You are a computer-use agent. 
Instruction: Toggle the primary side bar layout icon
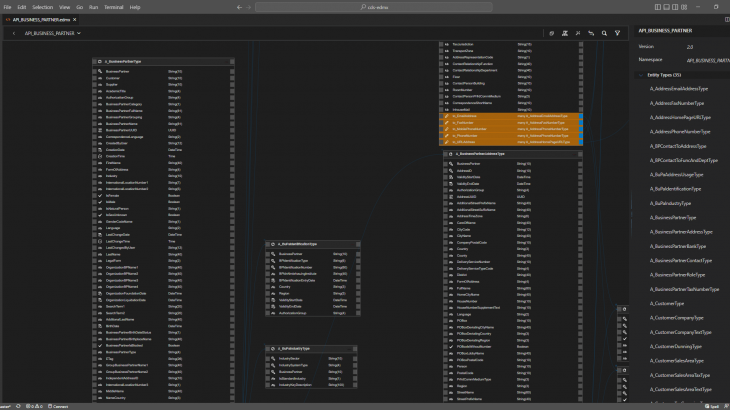click(x=657, y=7)
